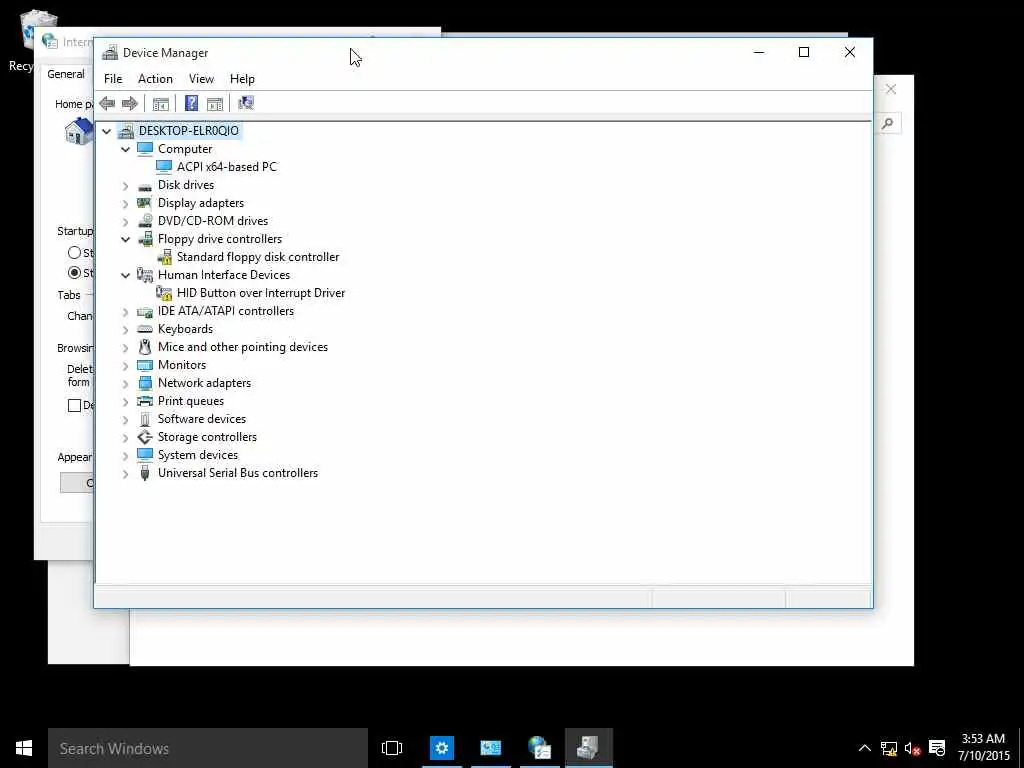Image resolution: width=1024 pixels, height=768 pixels.
Task: Expand the Software devices category
Action: click(x=125, y=419)
